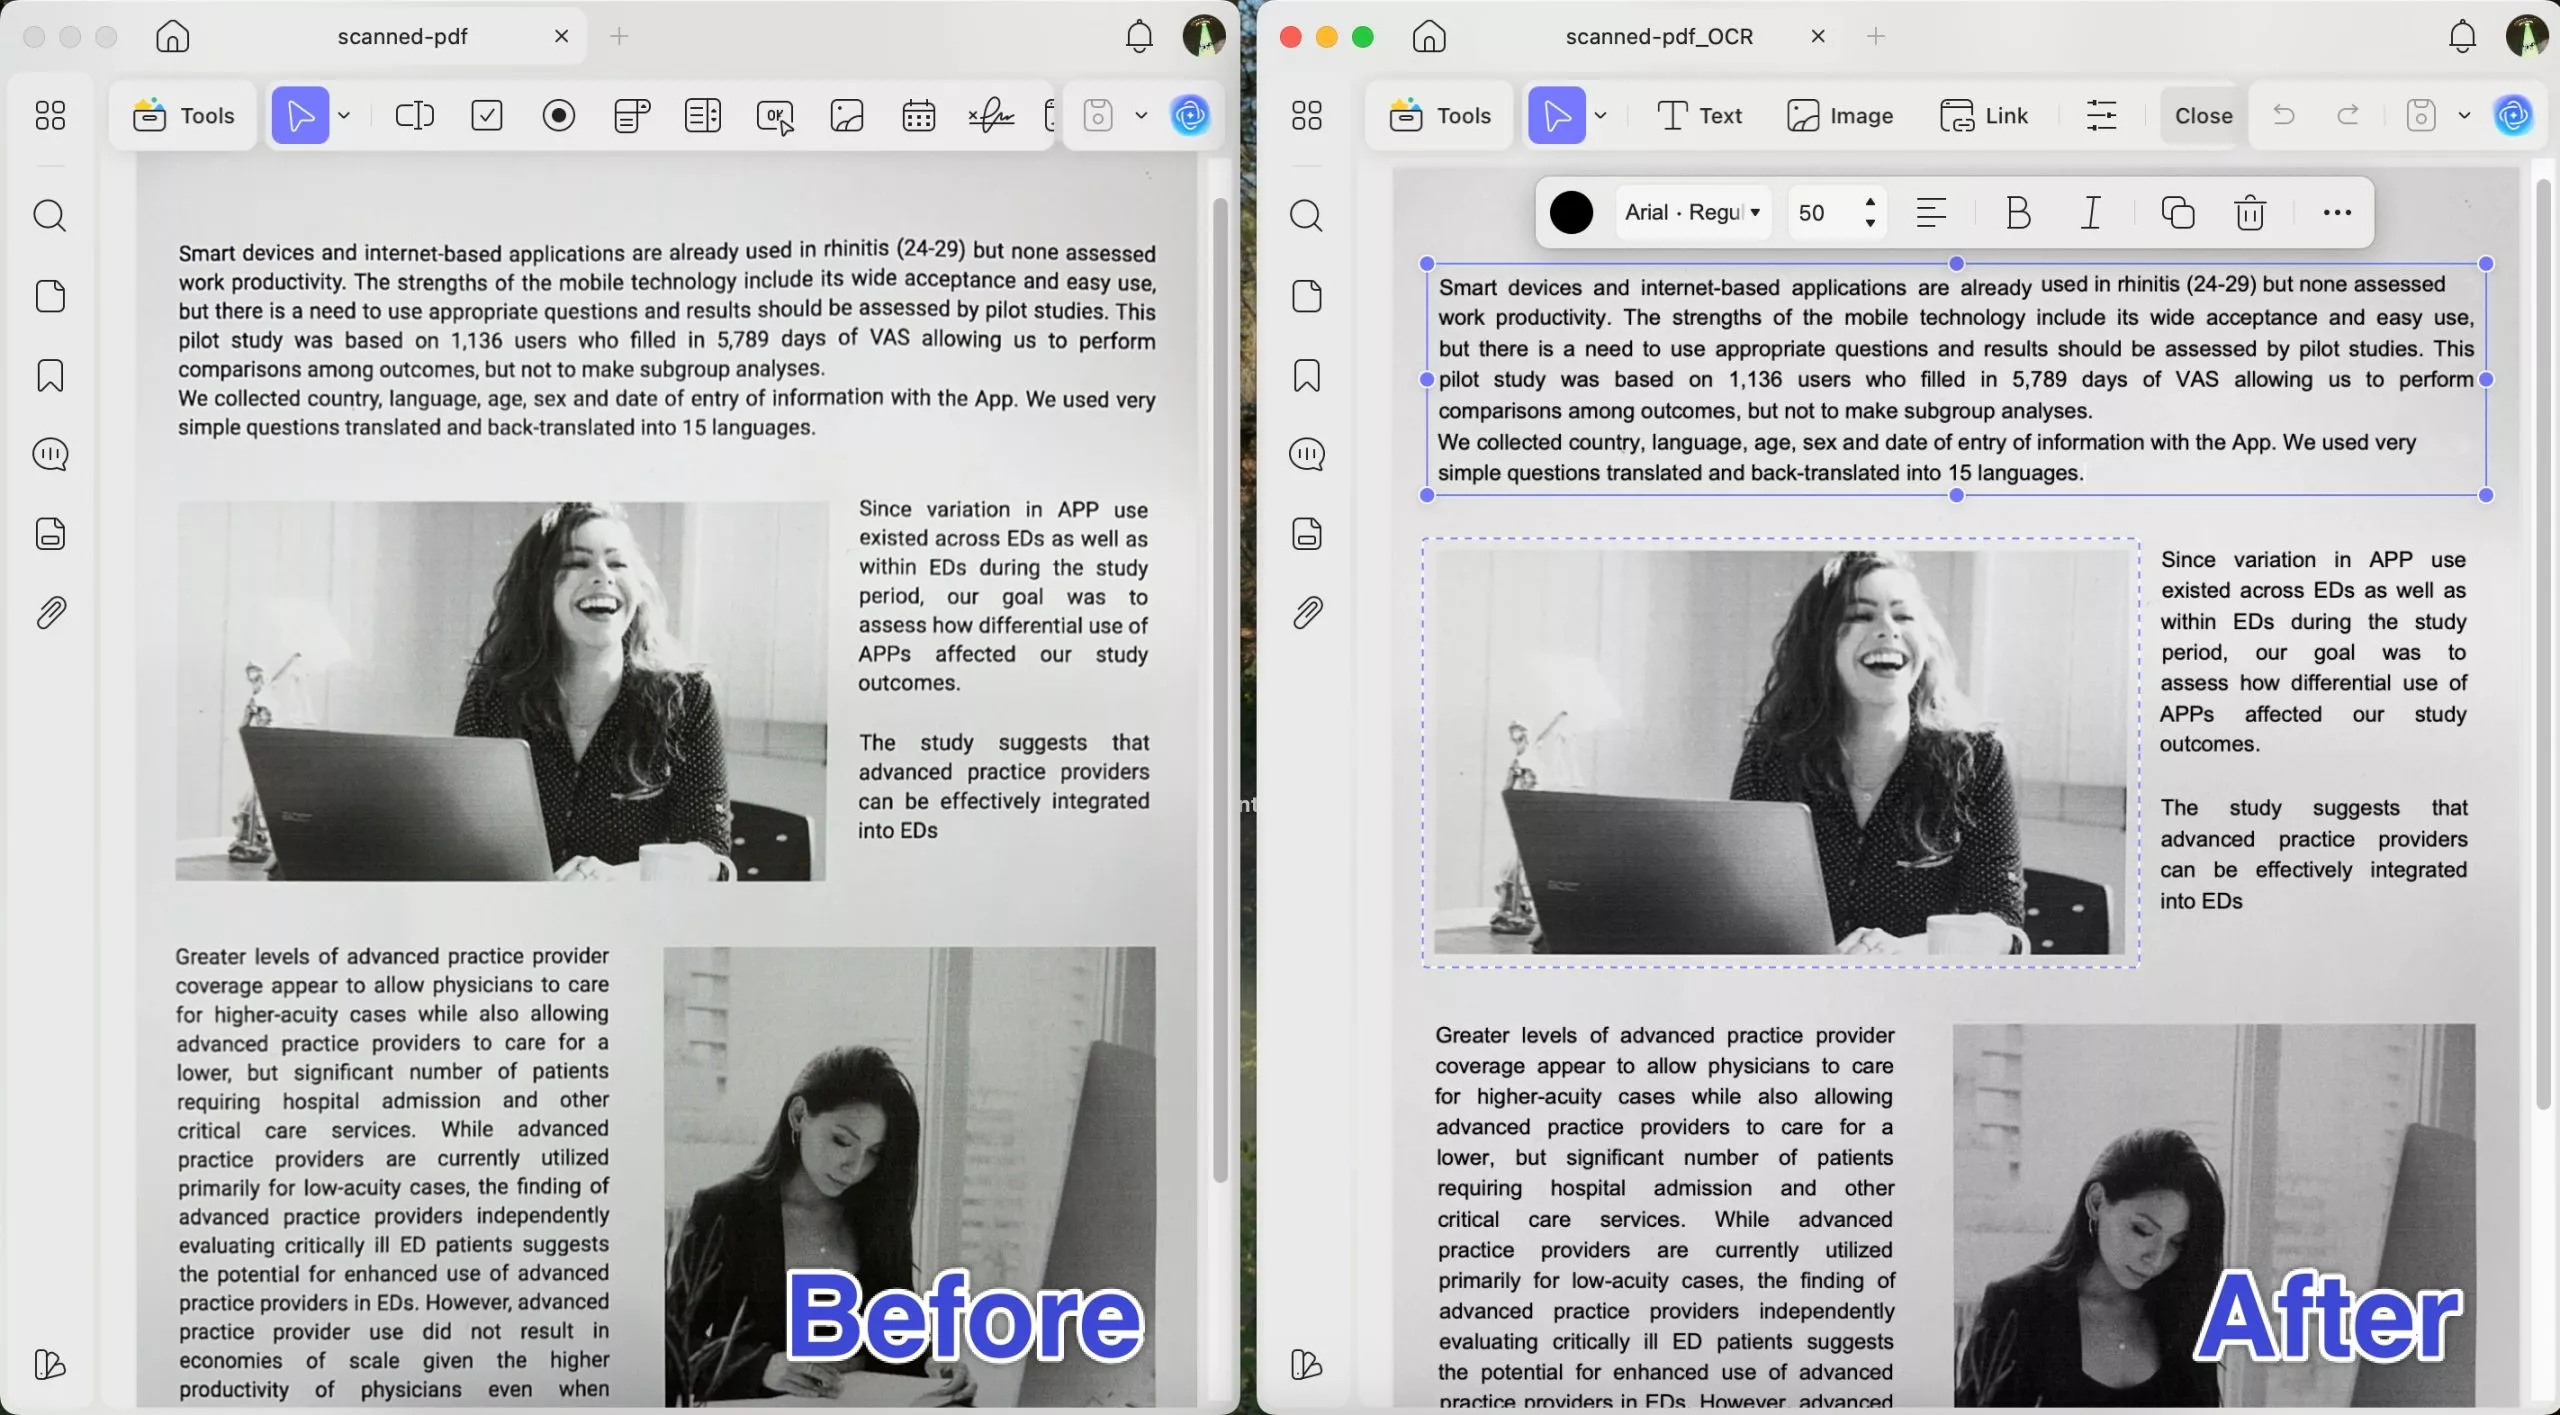2560x1415 pixels.
Task: Insert an Image in the OCR document
Action: pos(1840,116)
